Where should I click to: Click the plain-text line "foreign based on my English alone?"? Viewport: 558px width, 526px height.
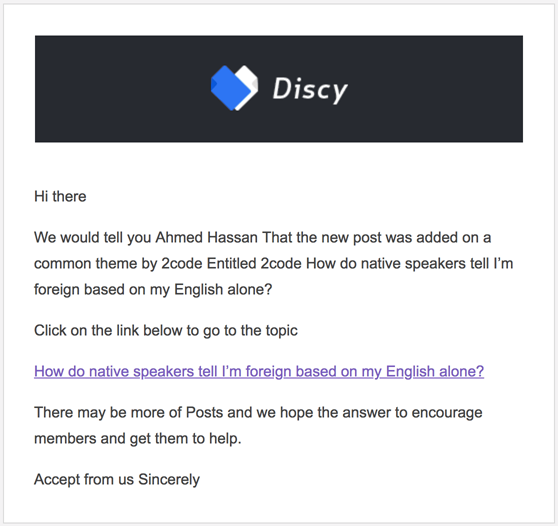[x=153, y=290]
